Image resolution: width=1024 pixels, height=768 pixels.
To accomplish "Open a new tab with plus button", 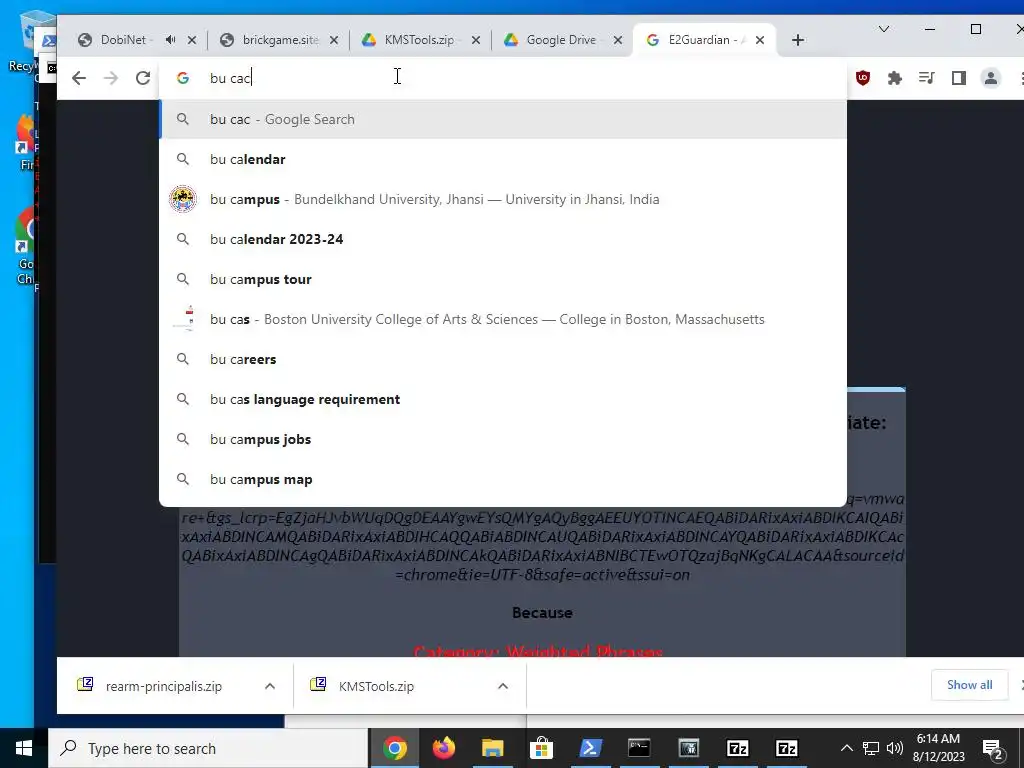I will (797, 40).
